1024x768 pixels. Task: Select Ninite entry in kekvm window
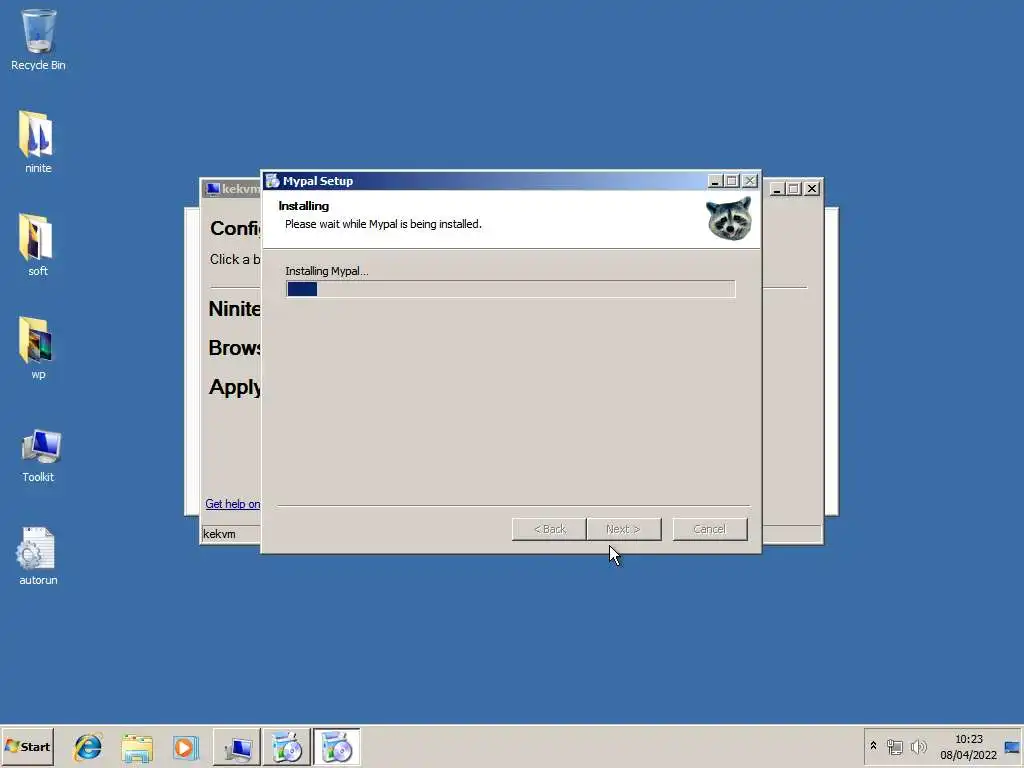[x=234, y=309]
